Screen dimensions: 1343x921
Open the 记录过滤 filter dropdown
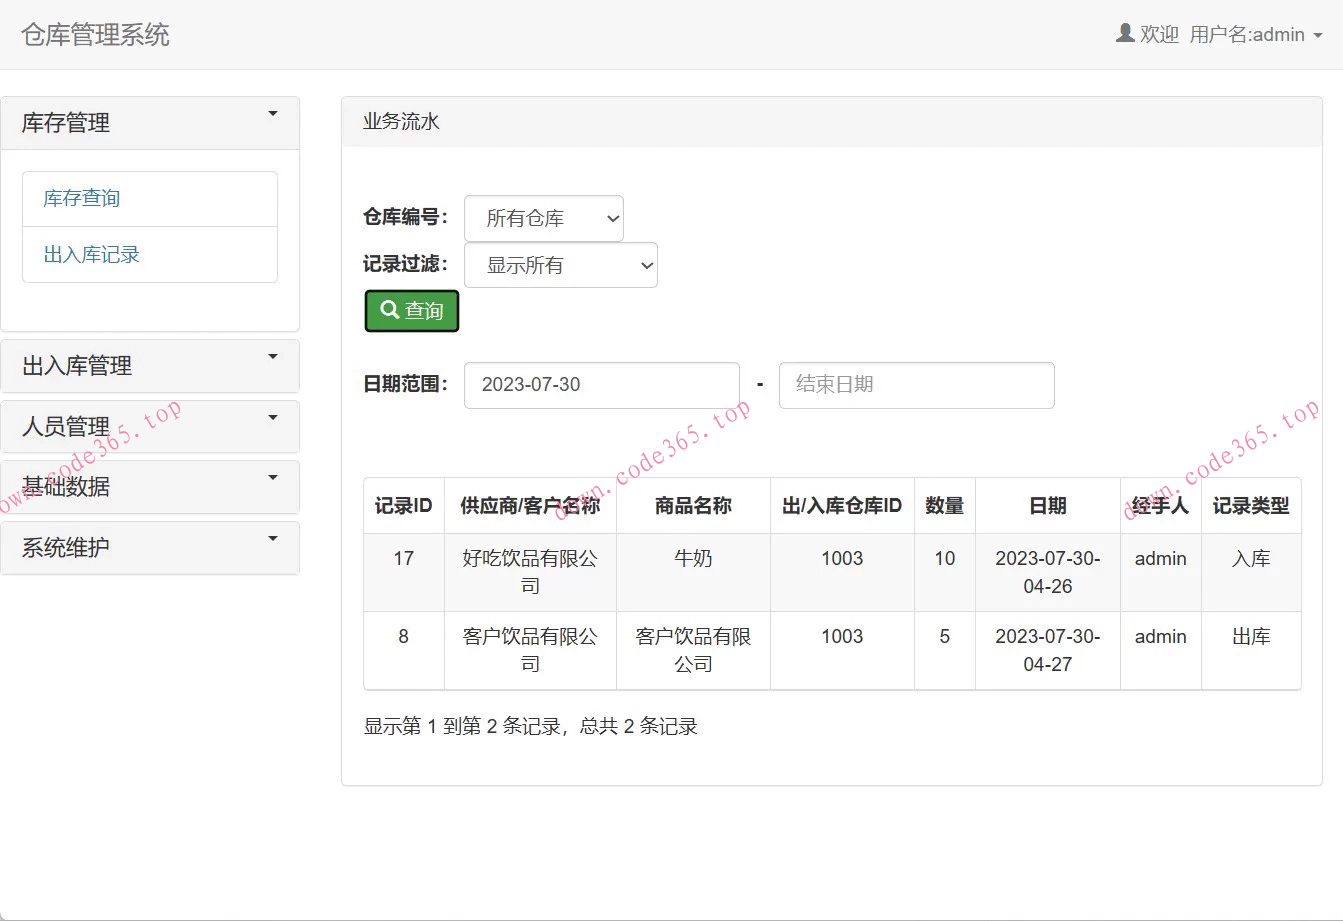point(560,265)
